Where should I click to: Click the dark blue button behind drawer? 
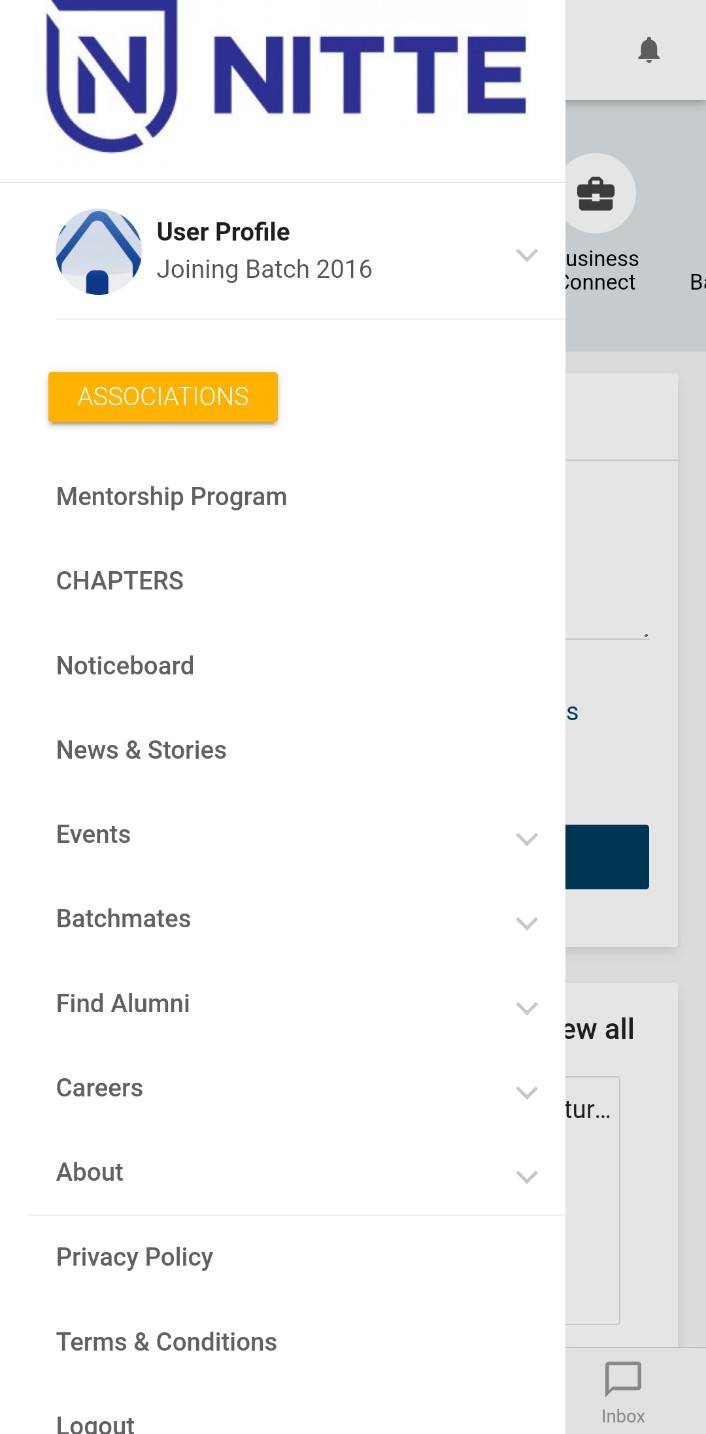(607, 857)
